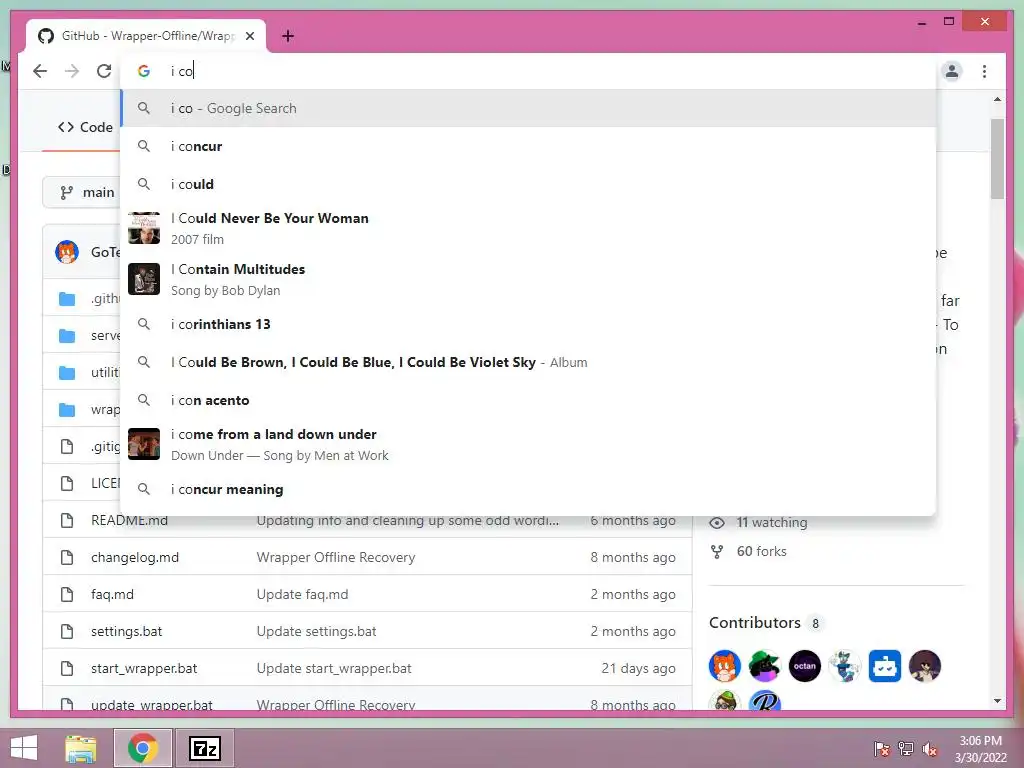Choose the 'i concur meaning' suggestion

(528, 489)
